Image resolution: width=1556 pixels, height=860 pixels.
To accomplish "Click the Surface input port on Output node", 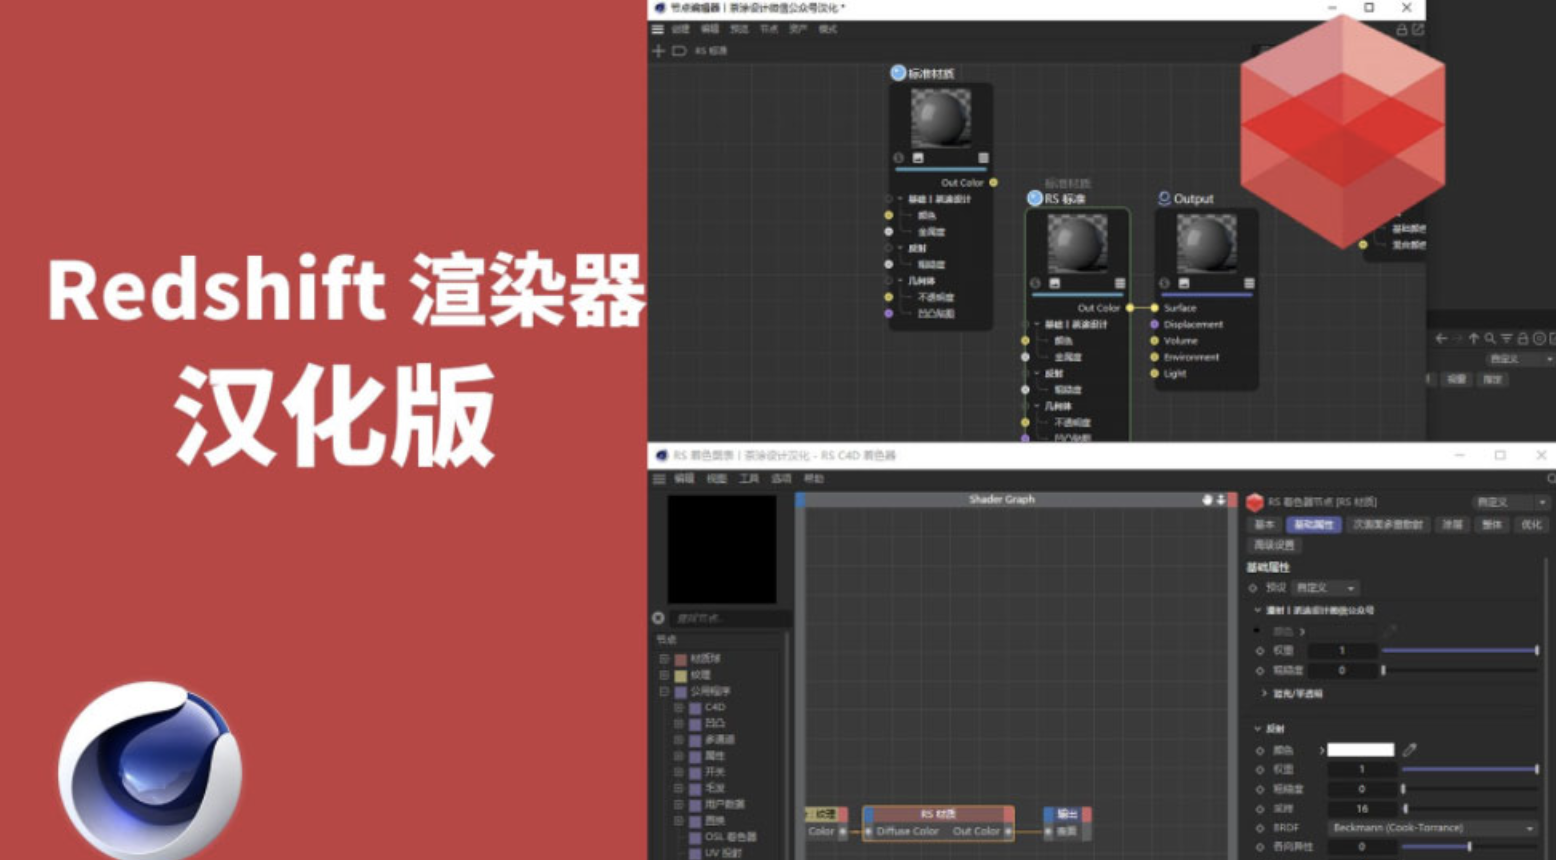I will 1155,308.
